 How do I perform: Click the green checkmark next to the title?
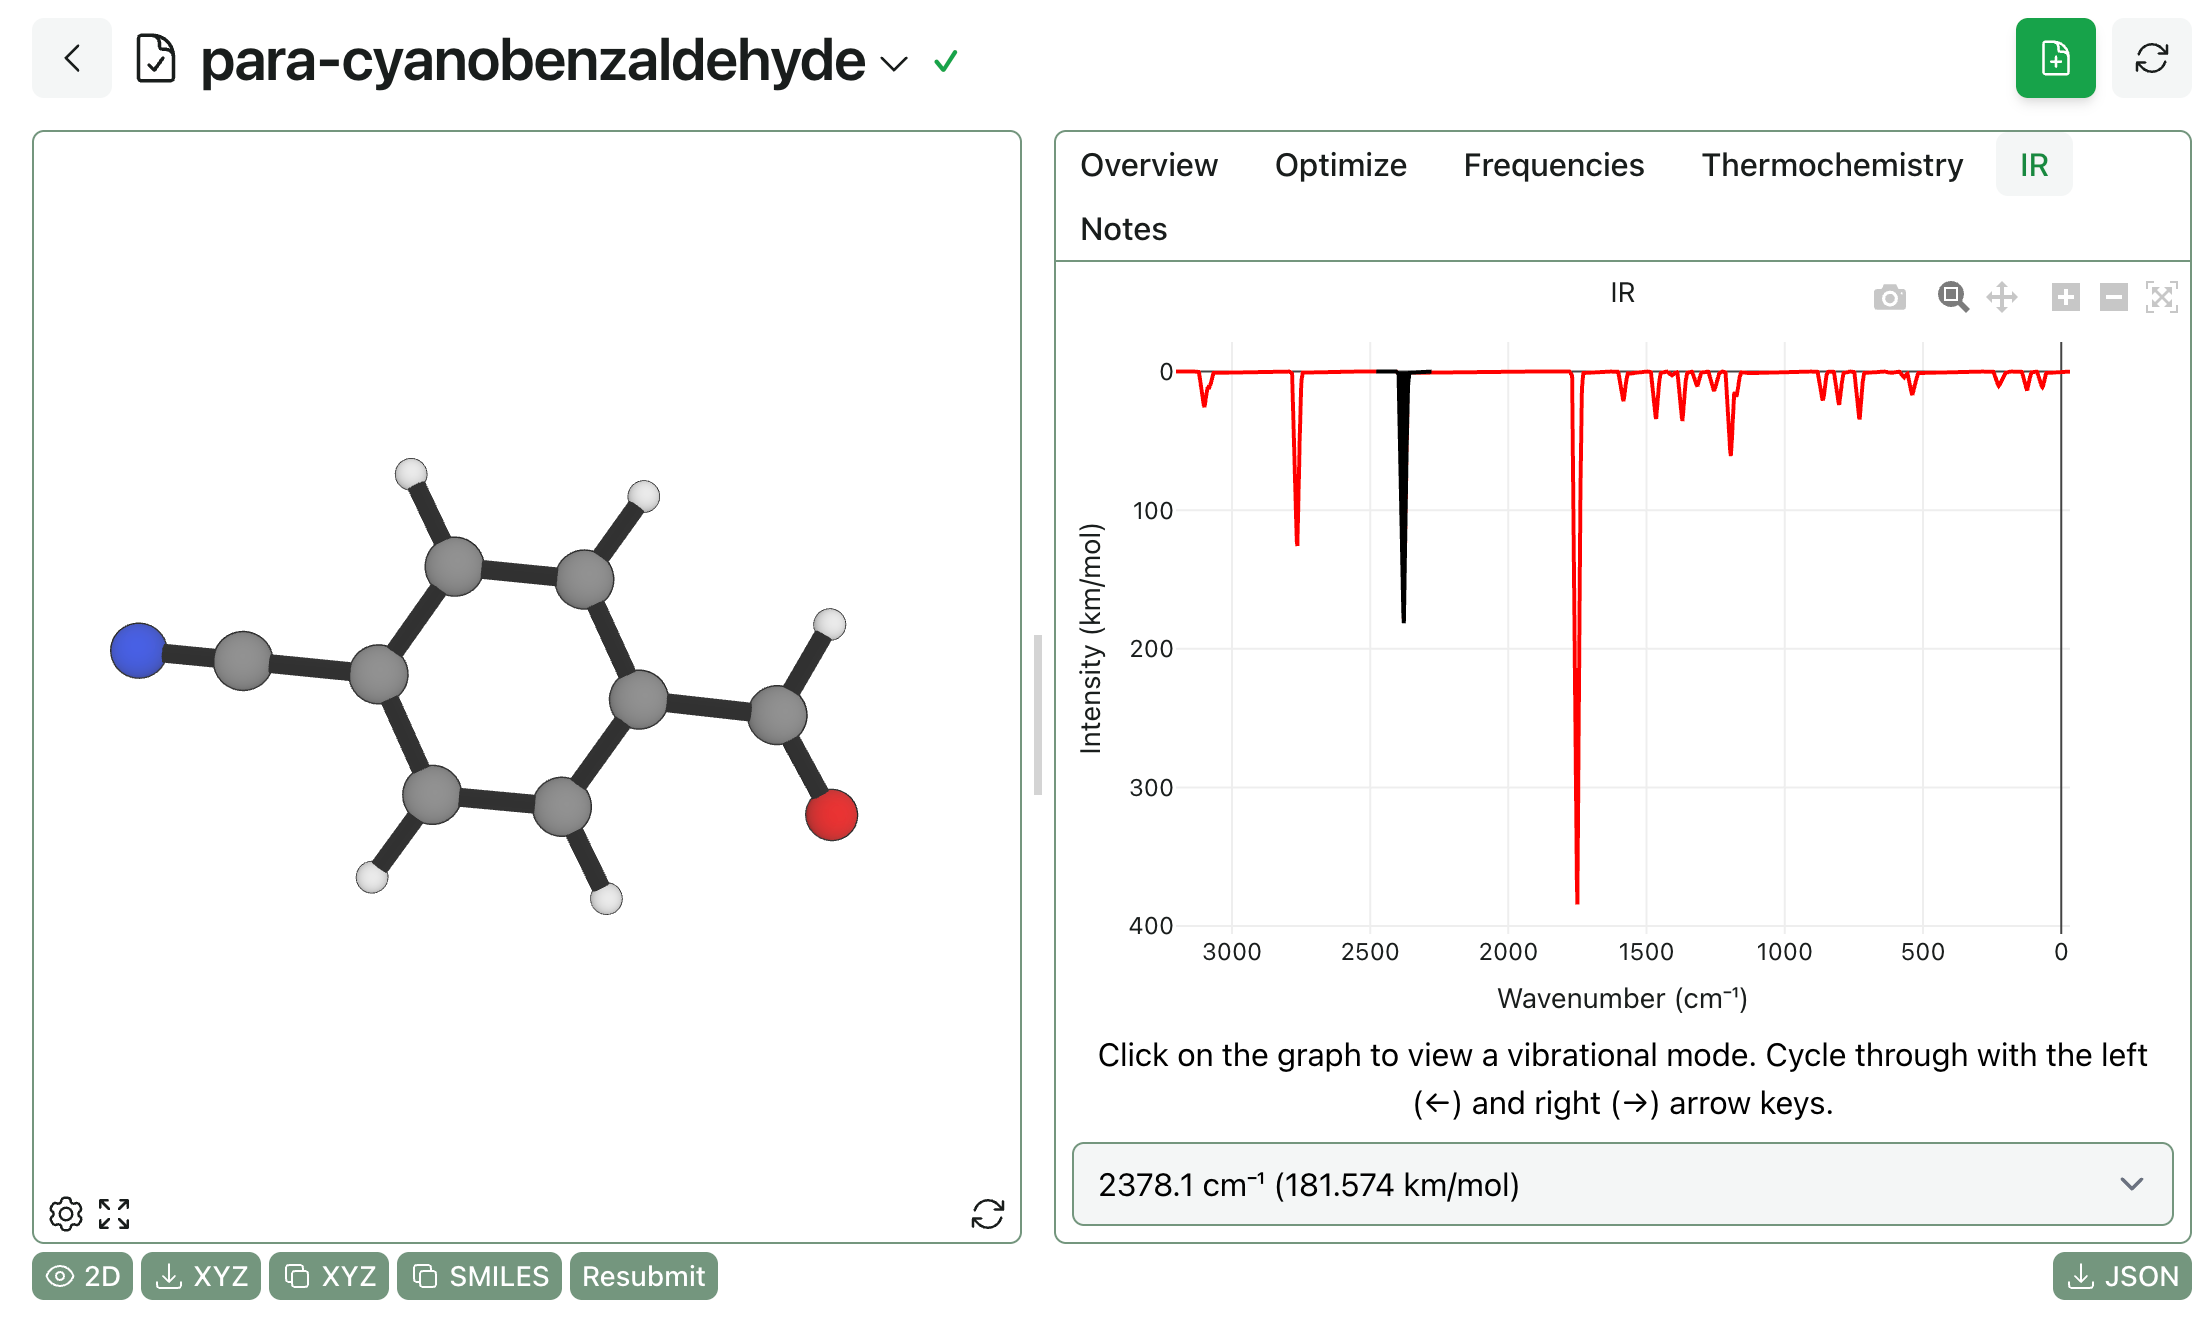(x=944, y=61)
